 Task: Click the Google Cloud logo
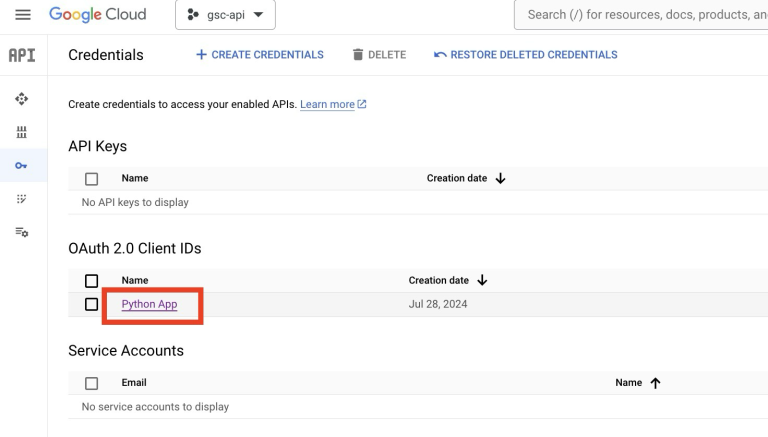tap(97, 15)
